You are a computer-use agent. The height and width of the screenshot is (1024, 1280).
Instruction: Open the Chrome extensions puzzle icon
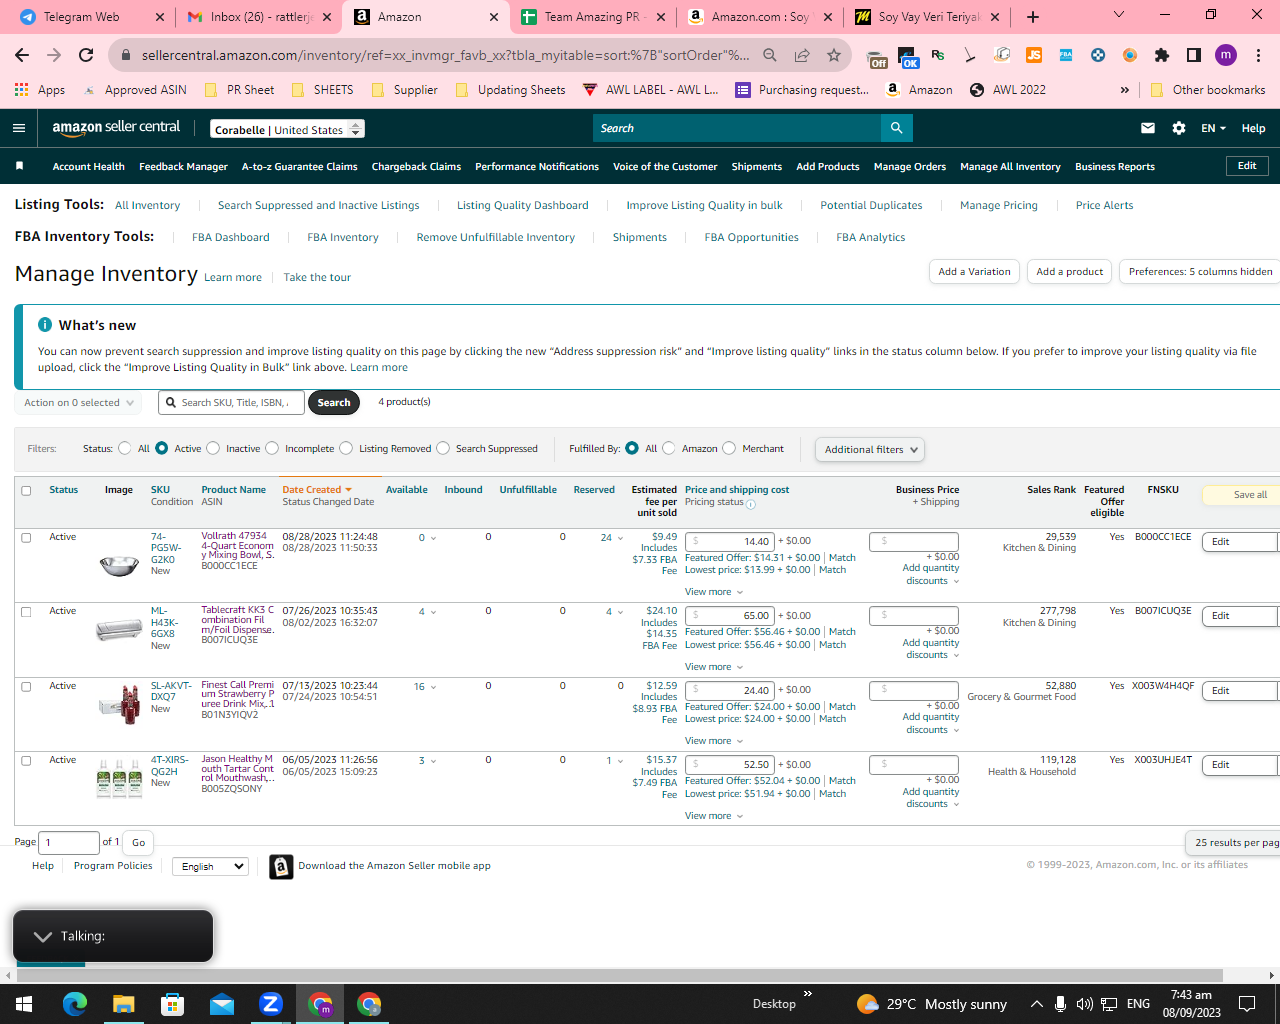(x=1161, y=55)
